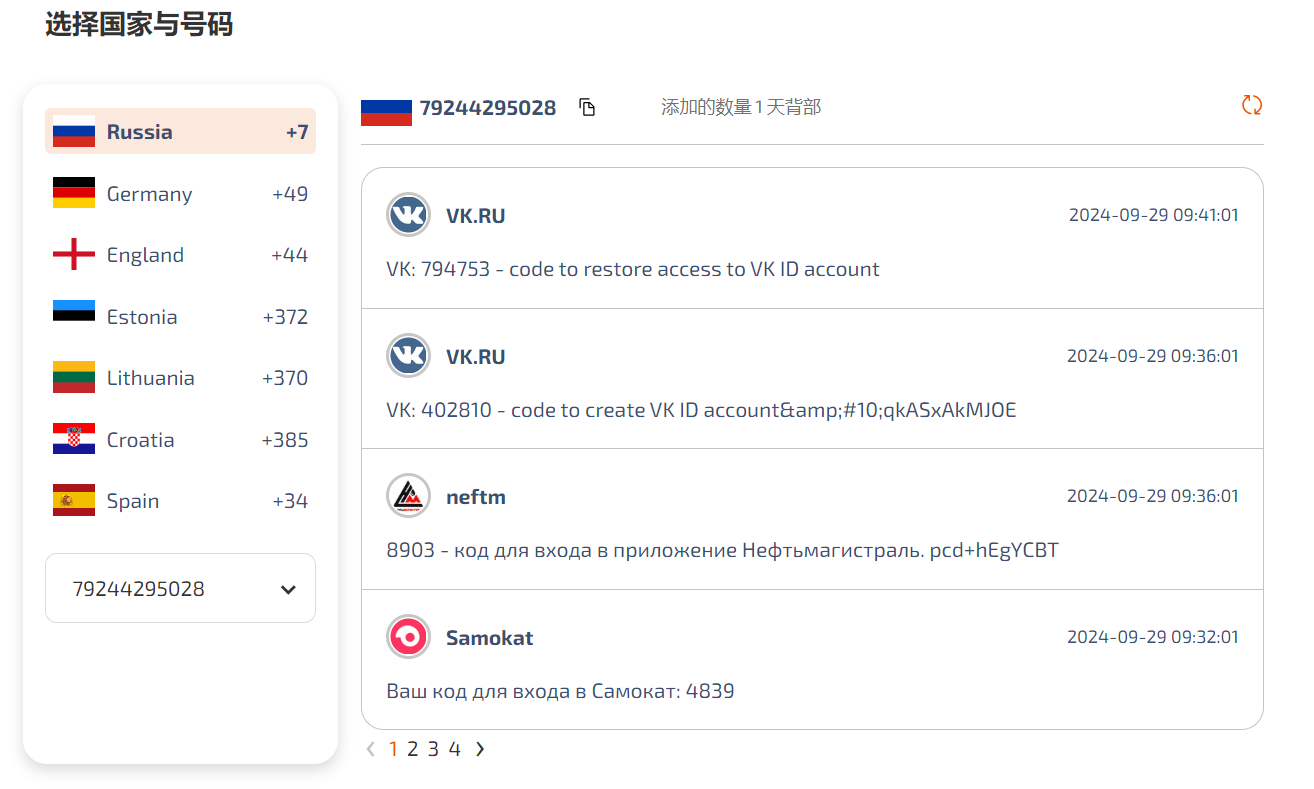
Task: Click timestamp 2024-09-29 09:41:01
Action: click(x=1153, y=215)
